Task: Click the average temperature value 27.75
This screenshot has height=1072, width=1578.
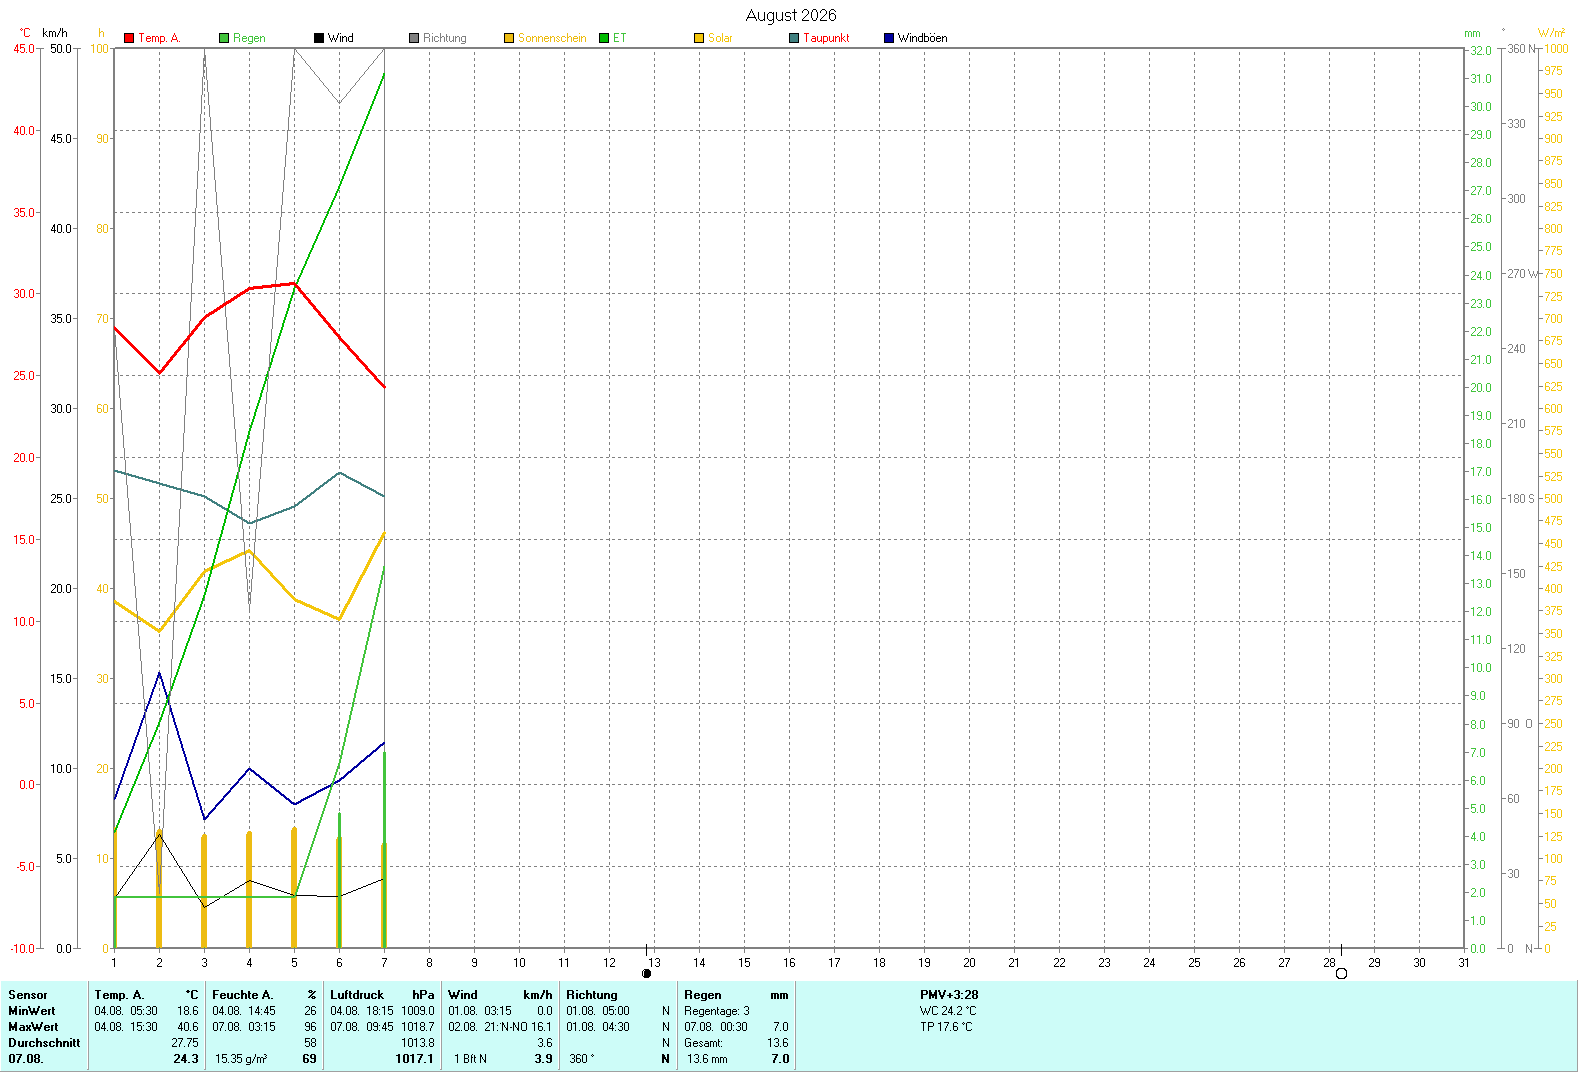Action: pyautogui.click(x=185, y=1043)
